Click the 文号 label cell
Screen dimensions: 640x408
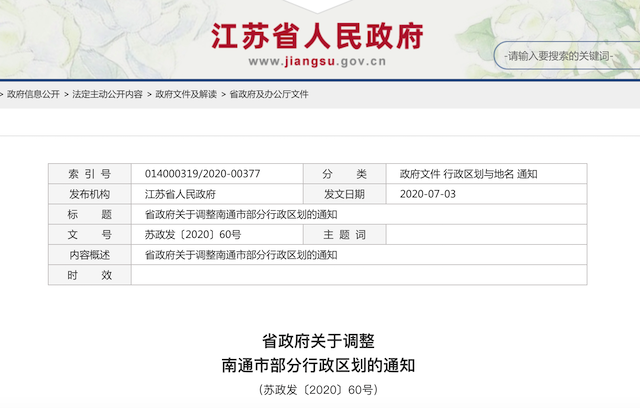[x=90, y=235]
